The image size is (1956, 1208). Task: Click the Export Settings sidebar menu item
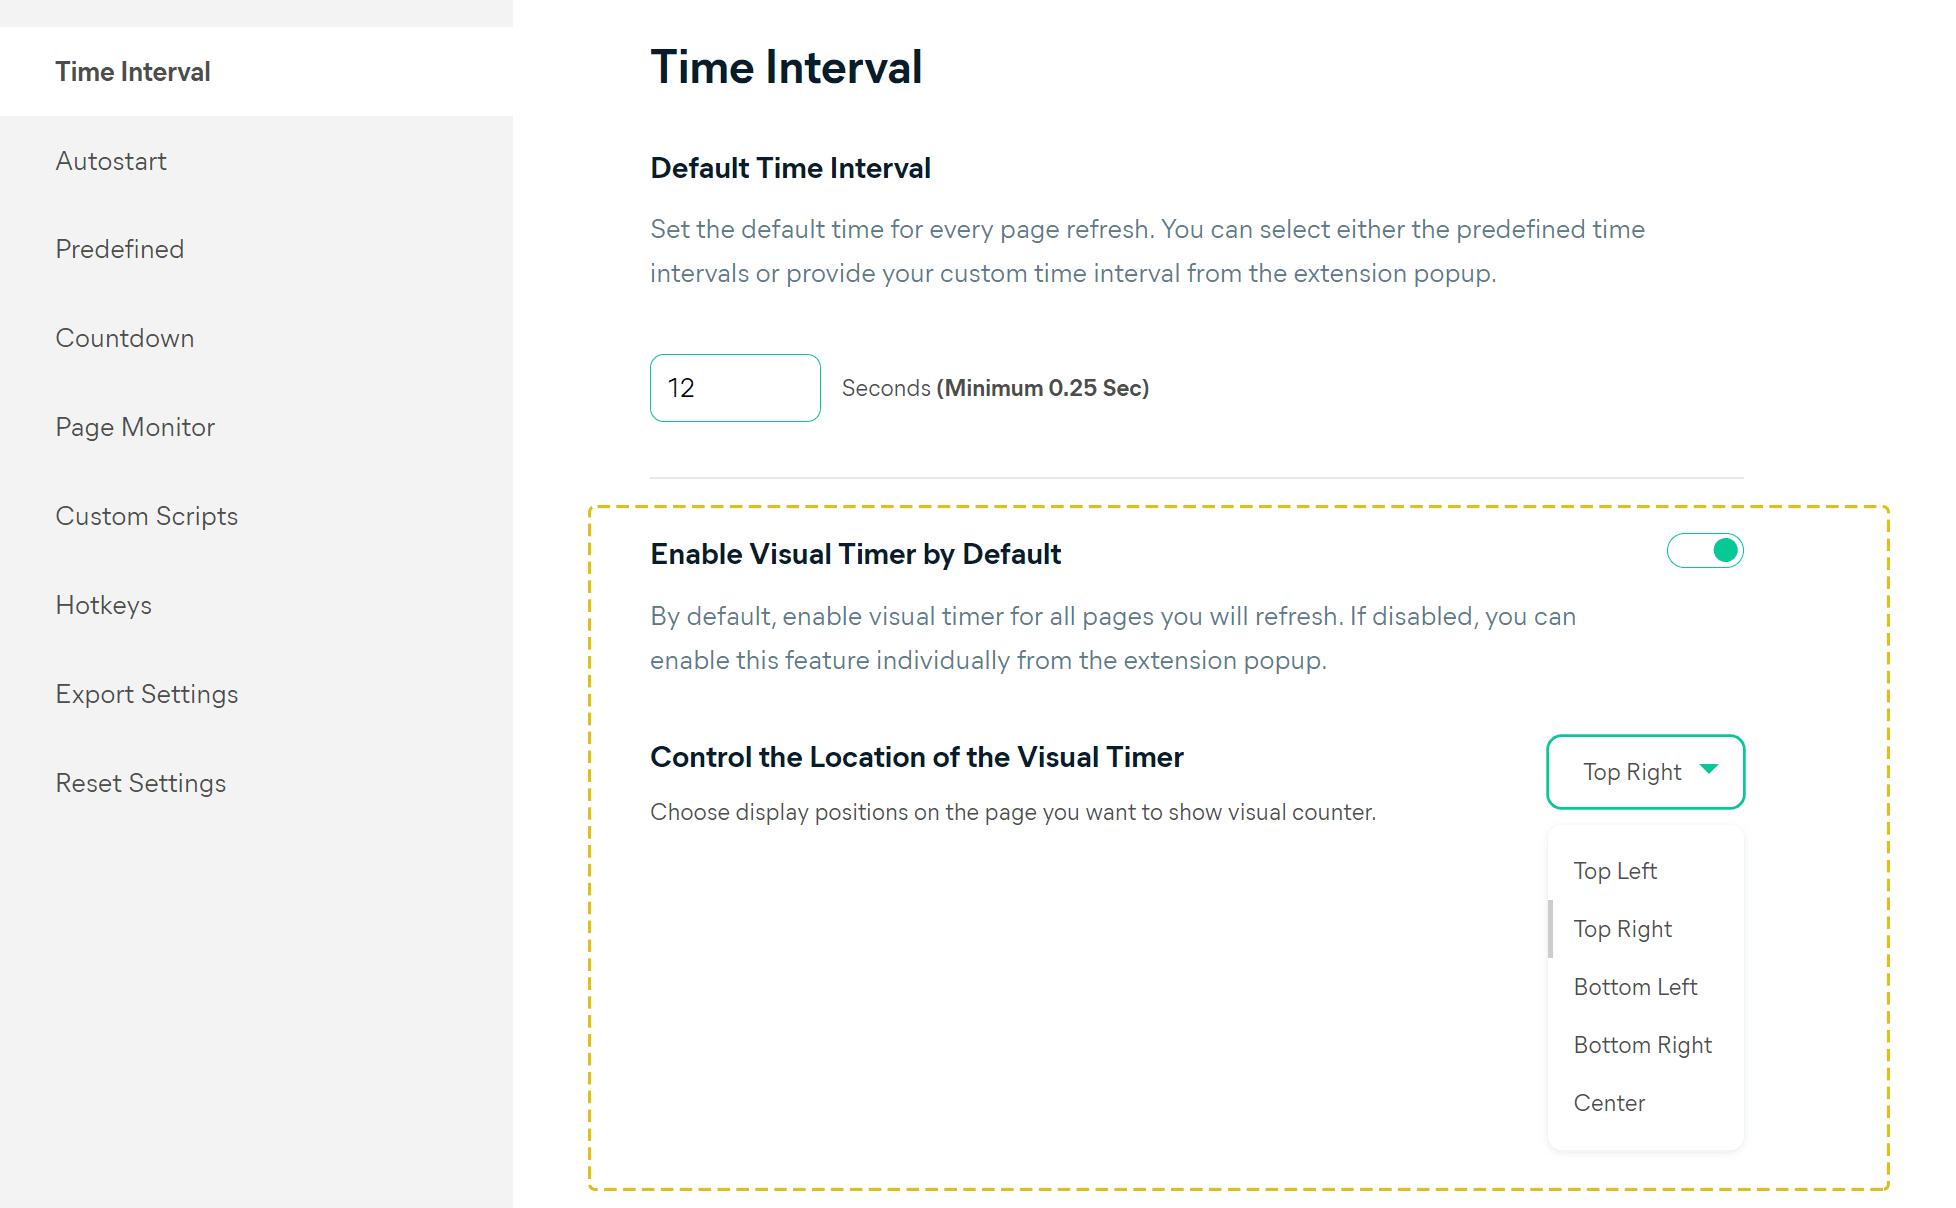tap(147, 694)
